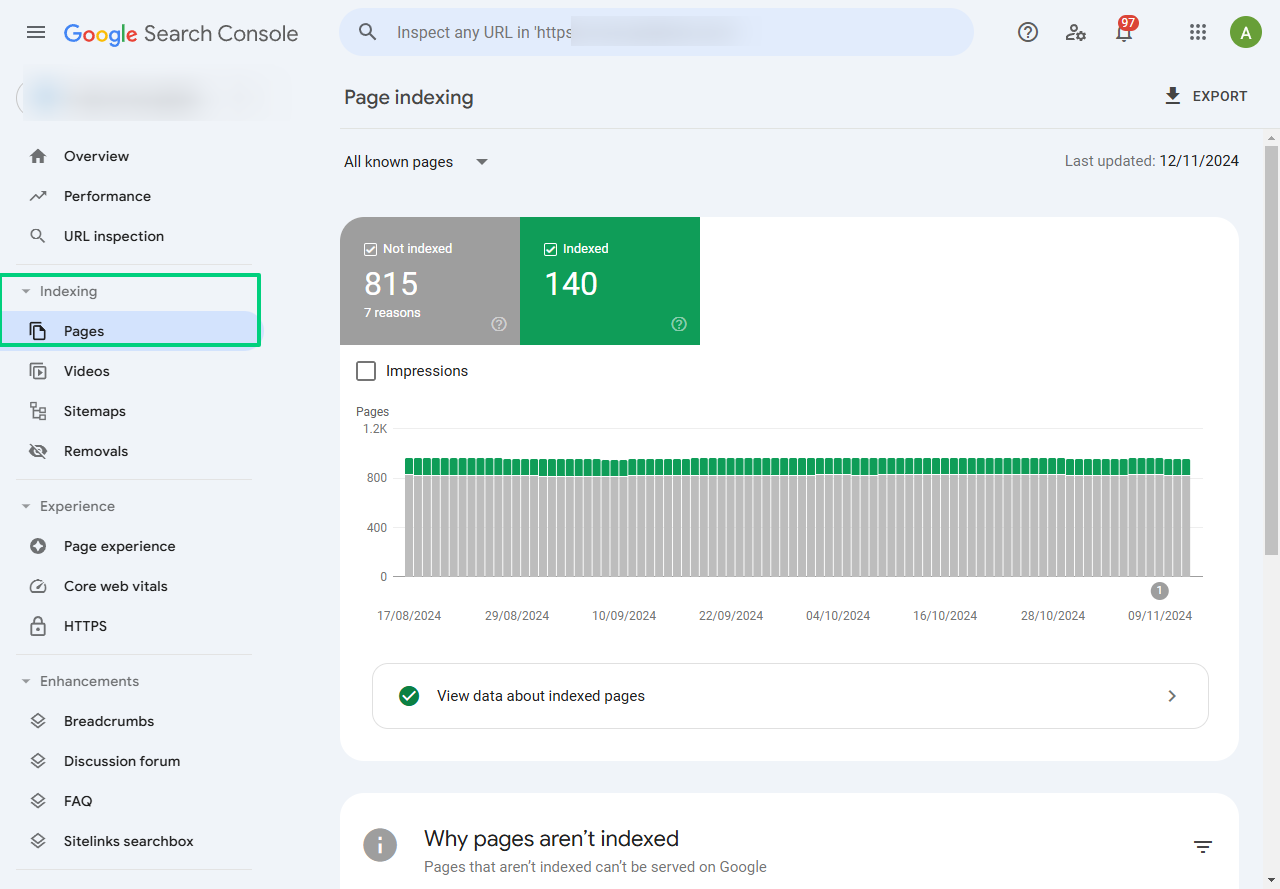
Task: Click the Pages copy icon
Action: pyautogui.click(x=38, y=331)
